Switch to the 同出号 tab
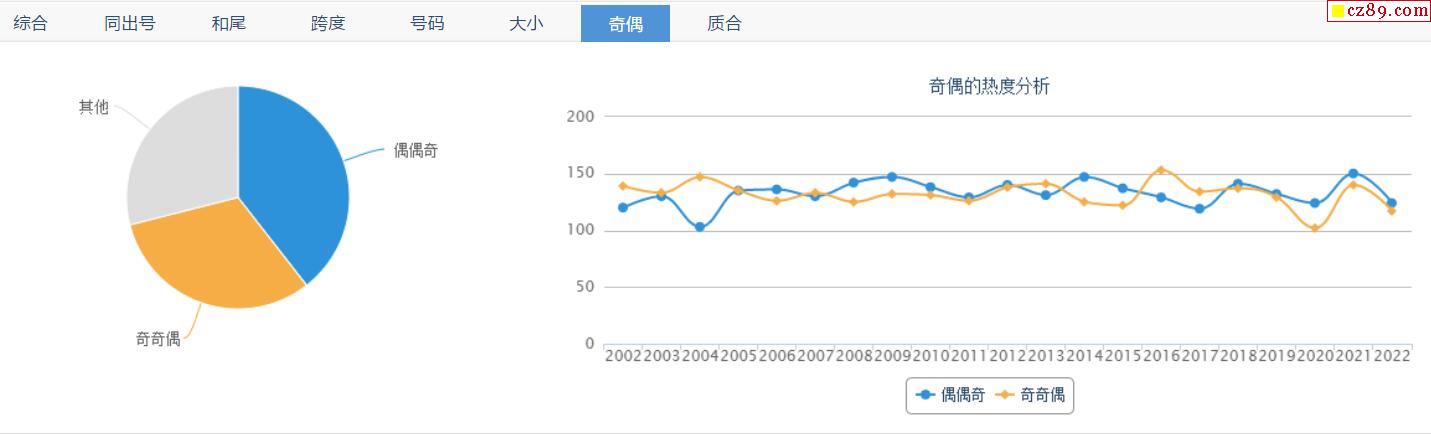Image resolution: width=1431 pixels, height=434 pixels. [x=130, y=23]
